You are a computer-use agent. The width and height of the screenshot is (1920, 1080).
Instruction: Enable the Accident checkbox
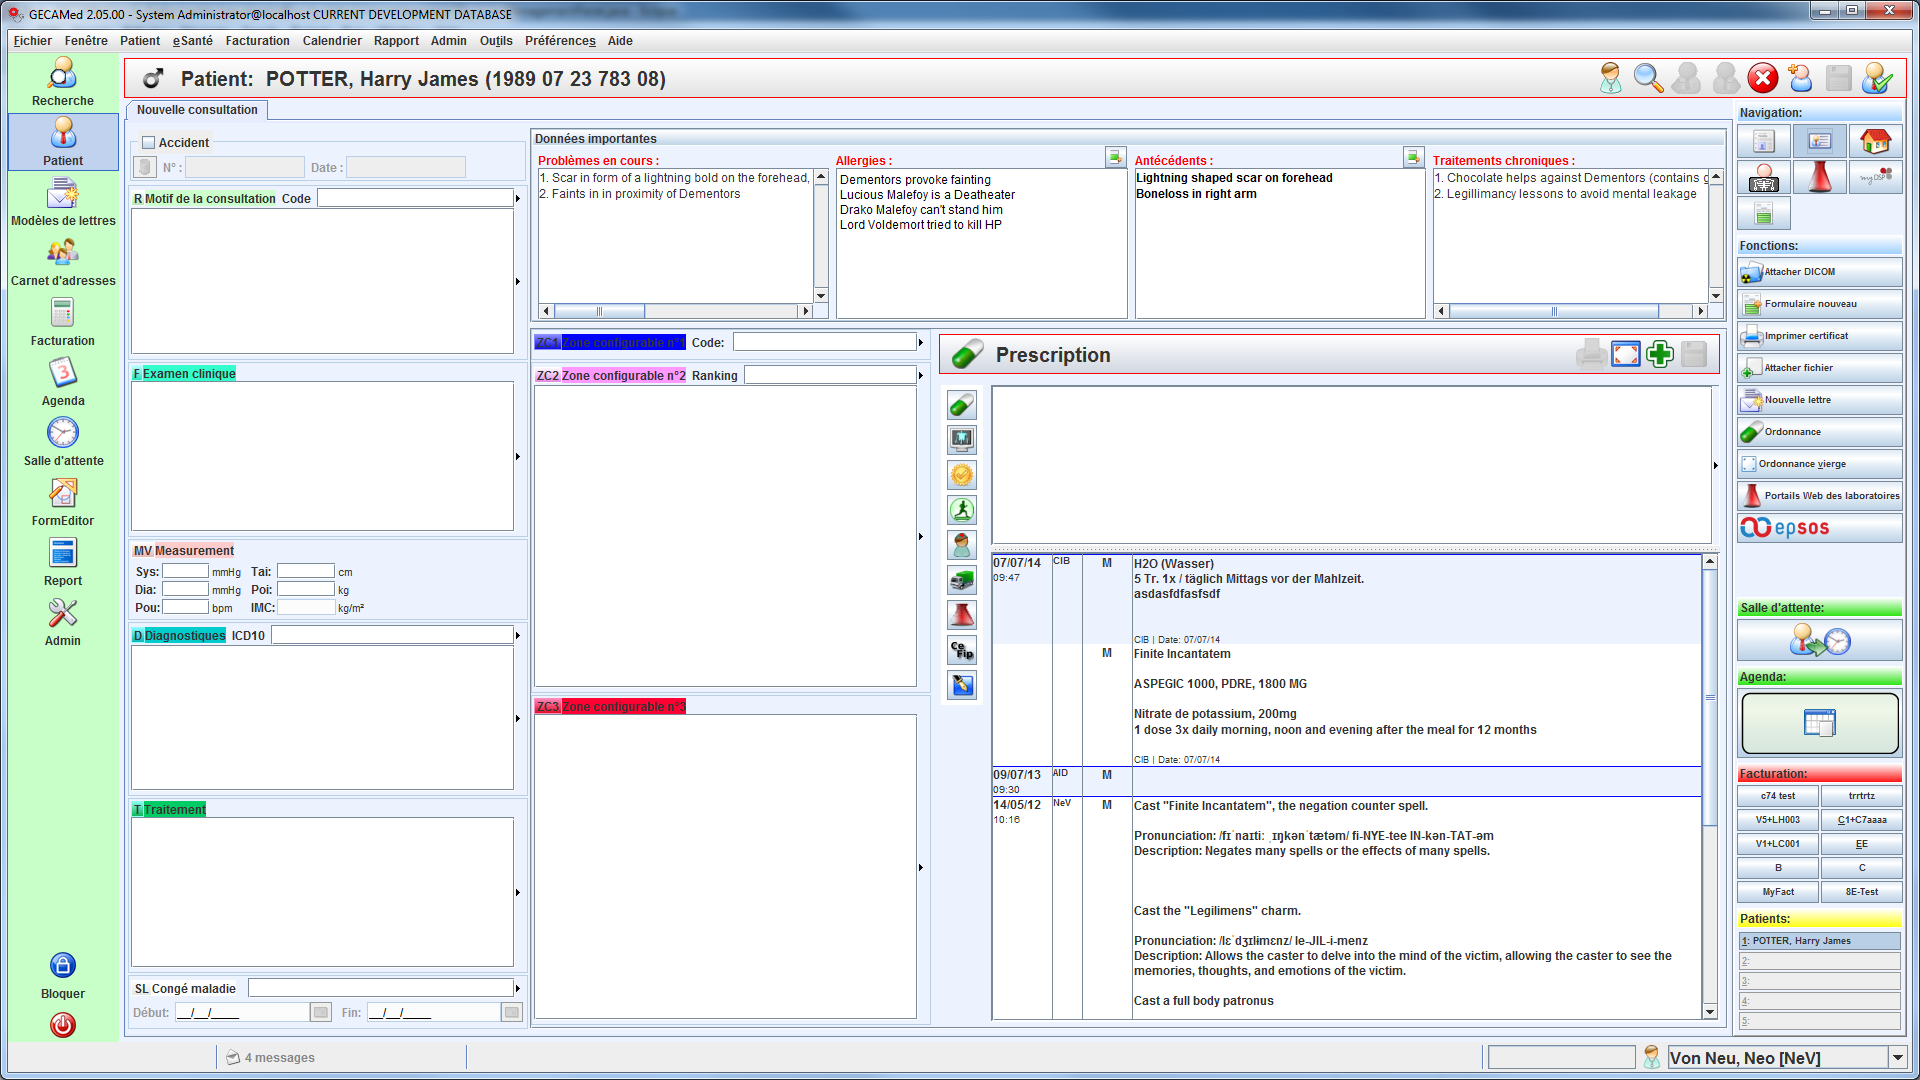point(149,143)
